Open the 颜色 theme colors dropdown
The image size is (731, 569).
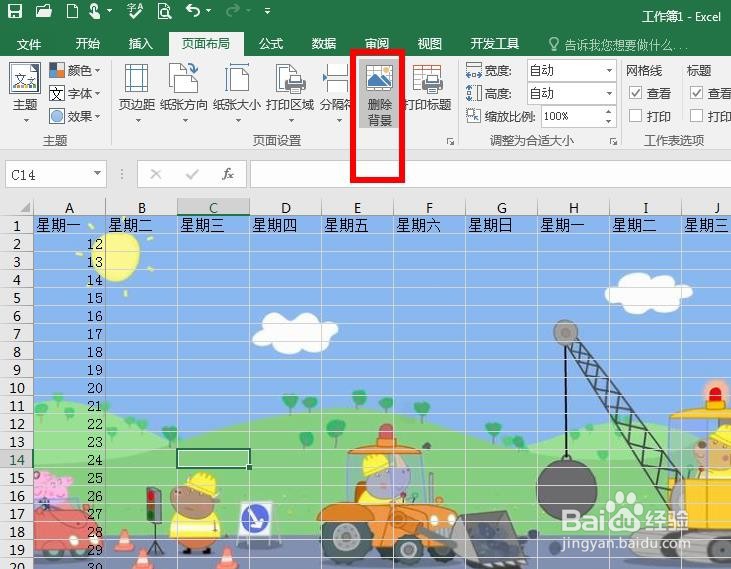(x=75, y=70)
